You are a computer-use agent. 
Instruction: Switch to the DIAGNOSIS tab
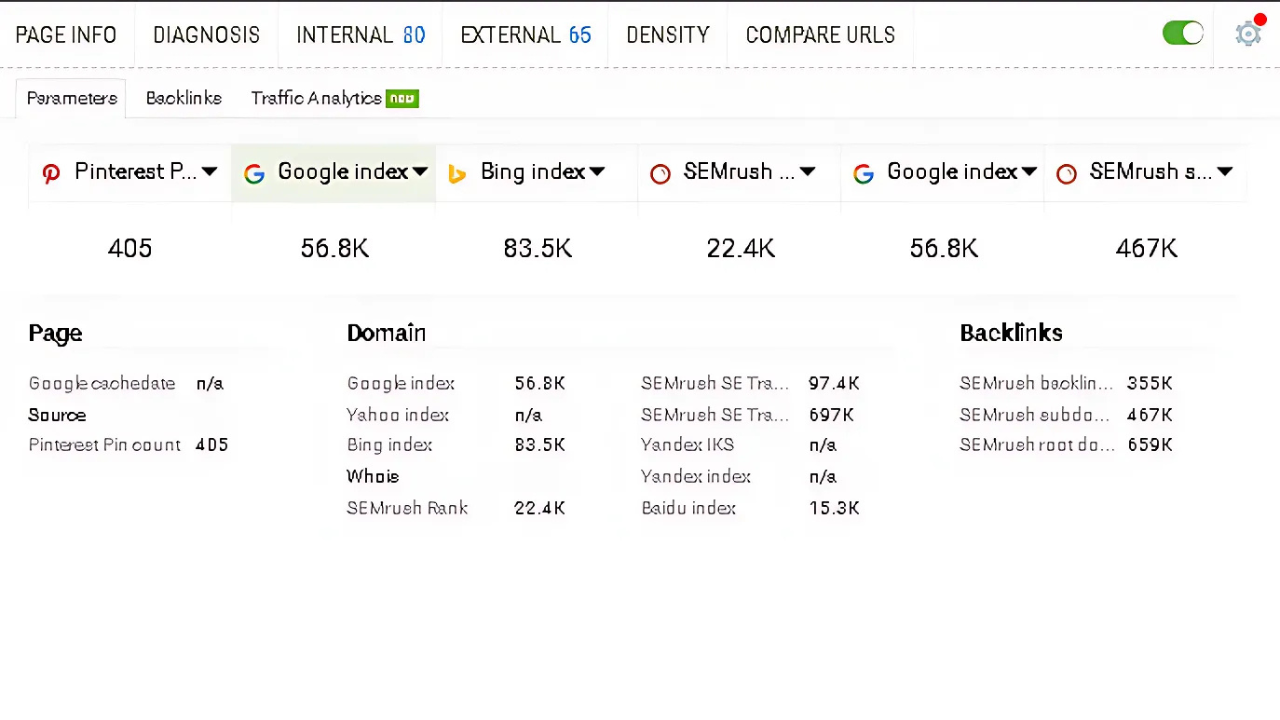(x=206, y=35)
